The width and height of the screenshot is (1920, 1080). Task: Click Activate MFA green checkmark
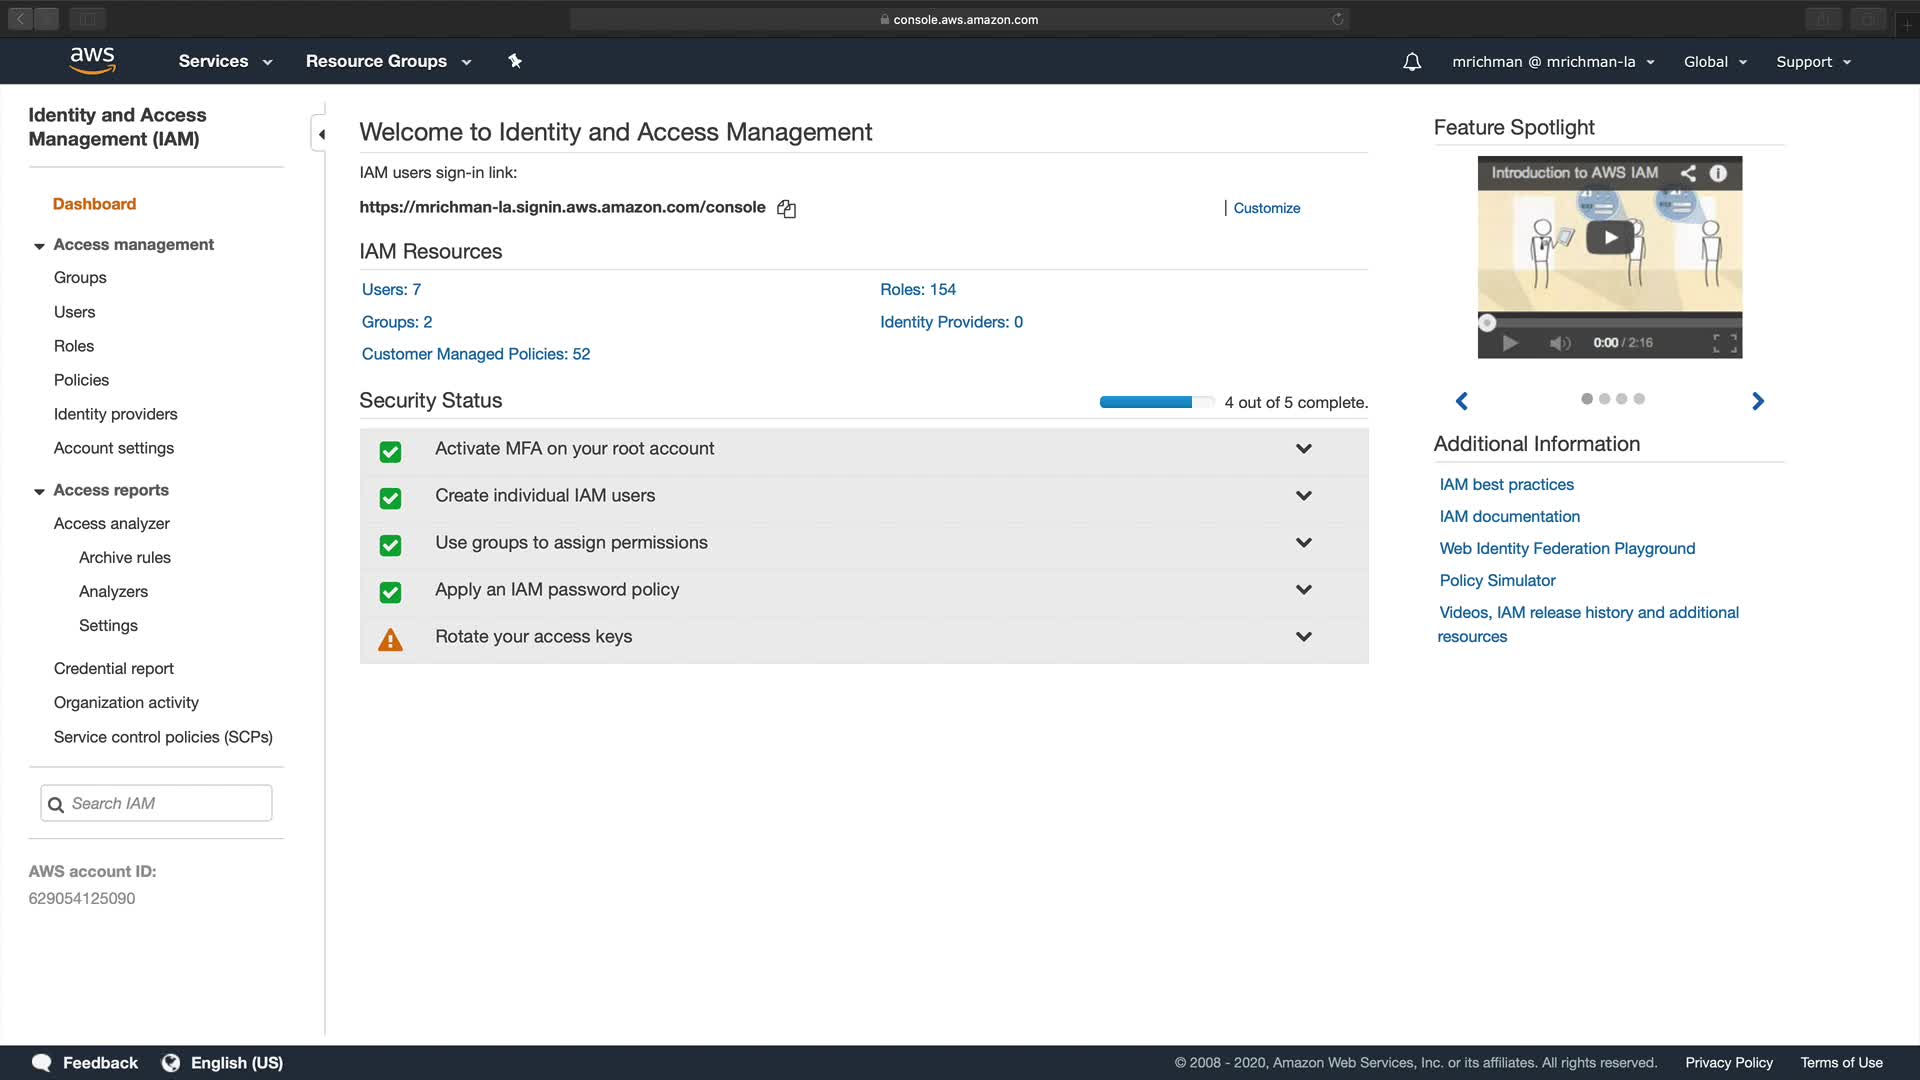click(x=390, y=452)
